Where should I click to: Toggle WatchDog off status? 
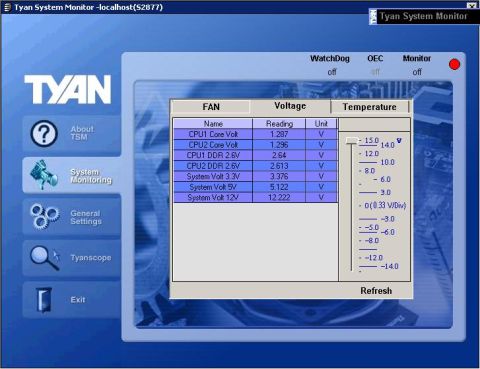click(x=332, y=72)
